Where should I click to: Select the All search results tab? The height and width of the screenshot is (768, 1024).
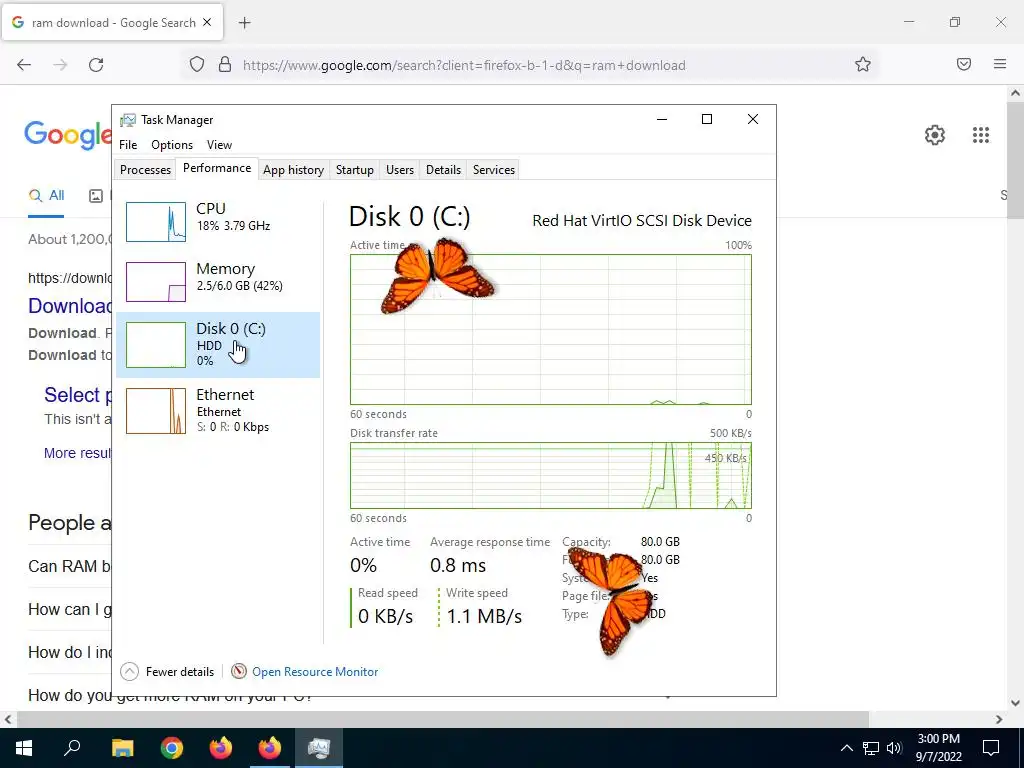point(46,195)
